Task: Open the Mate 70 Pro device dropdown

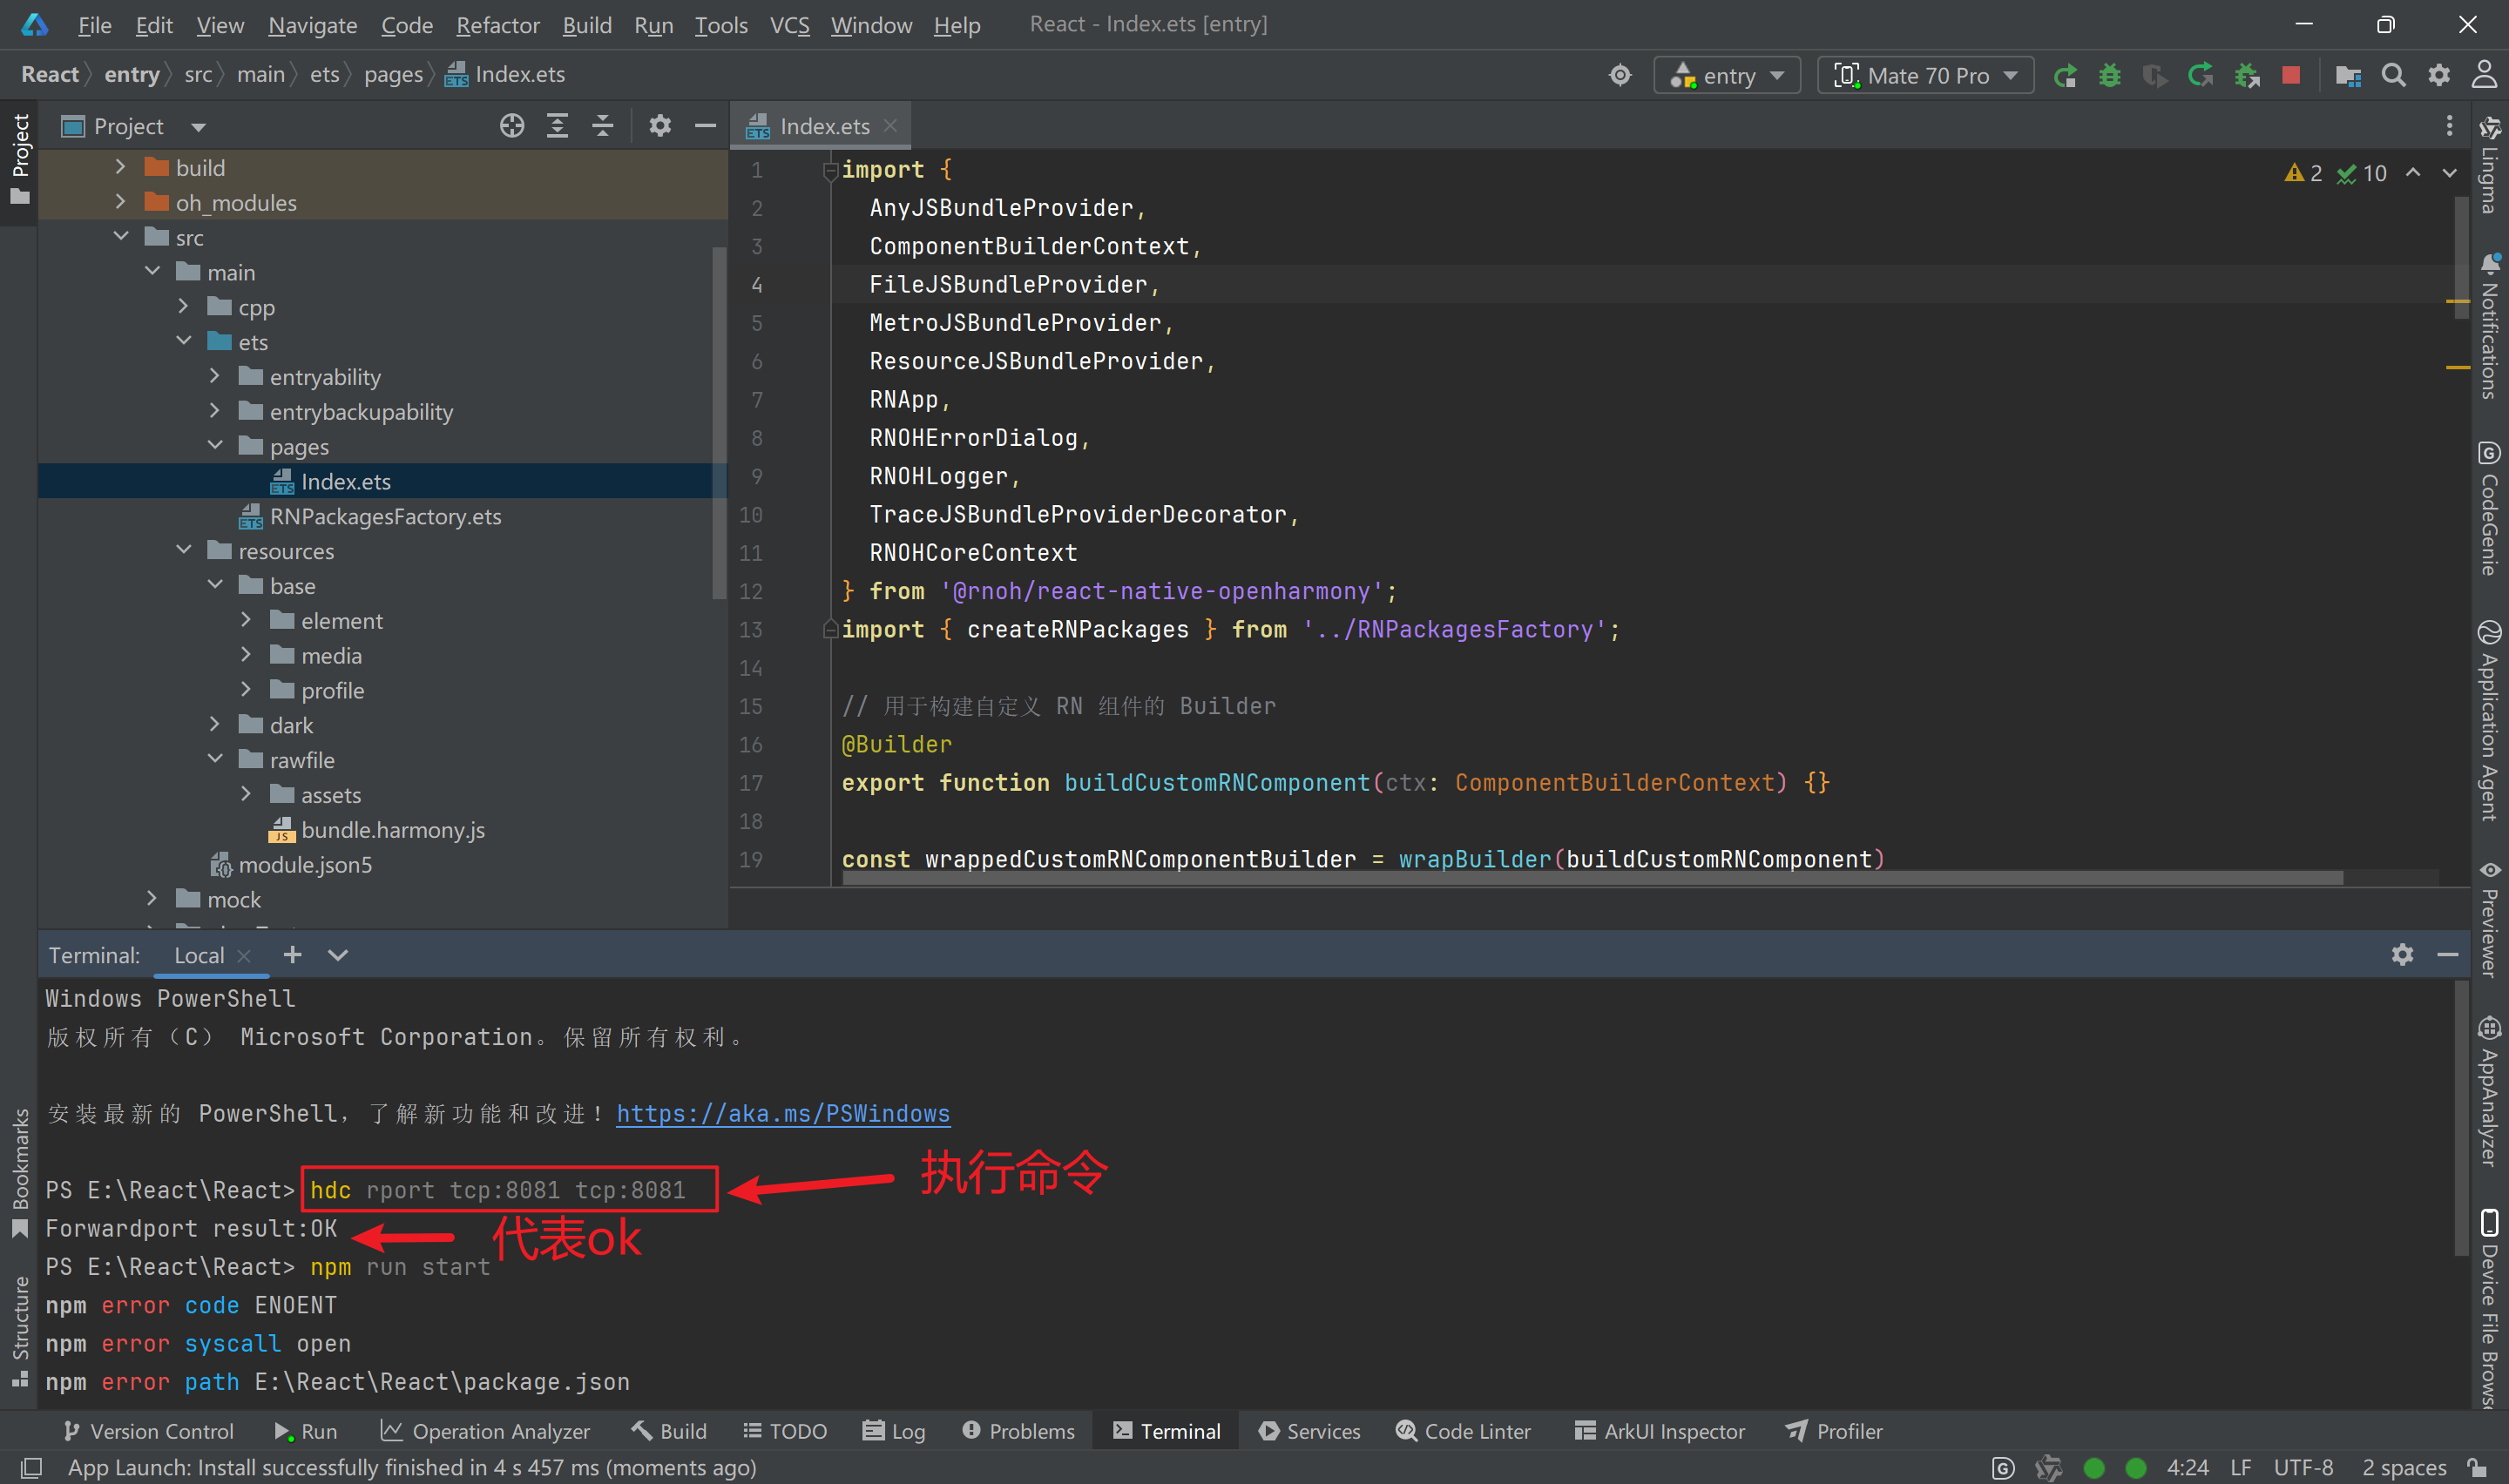Action: click(x=1925, y=76)
